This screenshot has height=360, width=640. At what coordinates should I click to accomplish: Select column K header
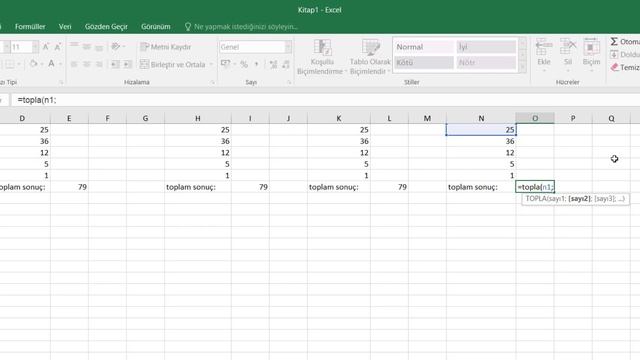[338, 118]
